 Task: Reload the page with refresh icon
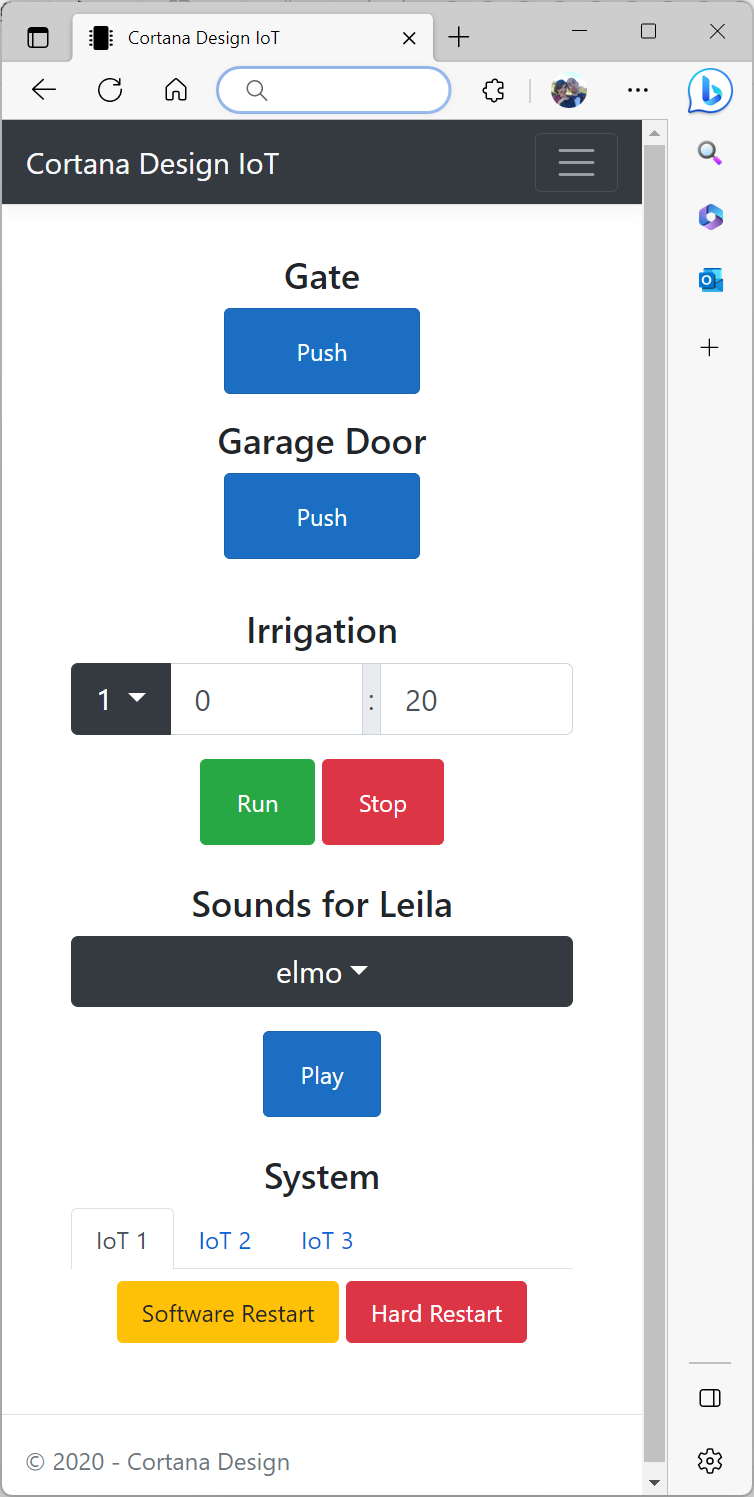[x=110, y=90]
